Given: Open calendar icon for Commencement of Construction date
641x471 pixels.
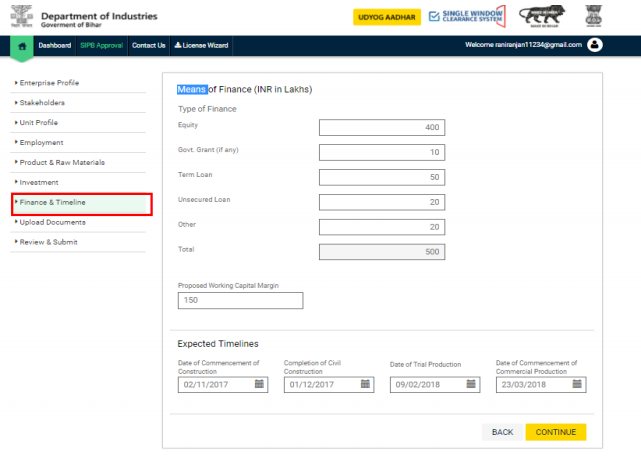Looking at the screenshot, I should coord(260,384).
